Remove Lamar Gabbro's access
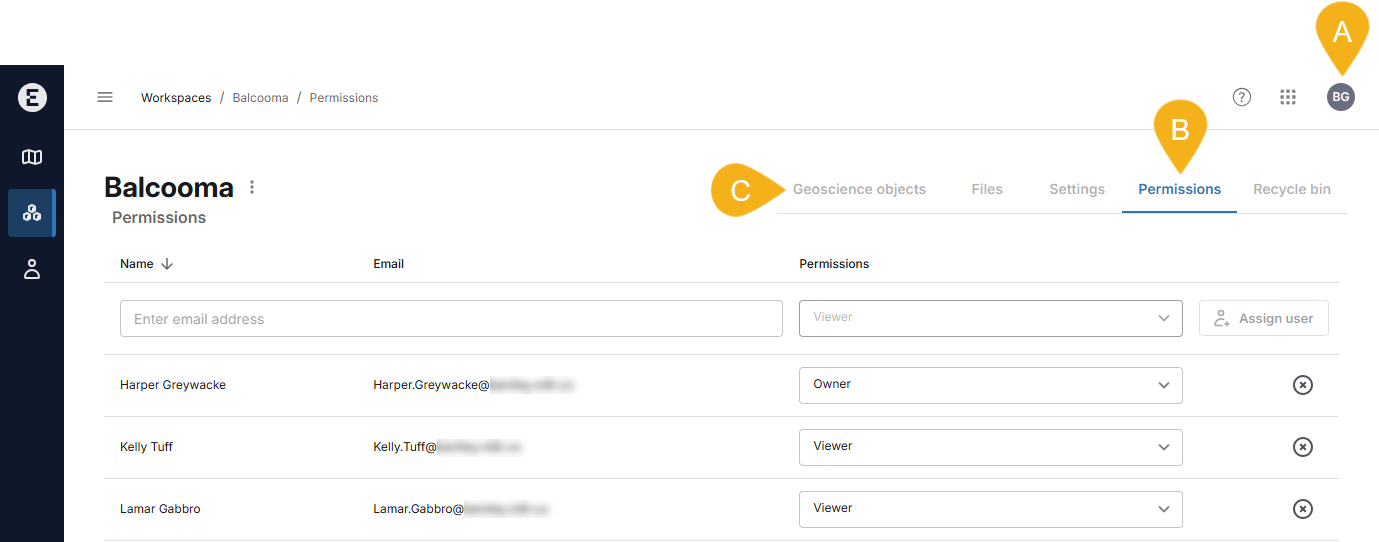The height and width of the screenshot is (542, 1379). click(1302, 509)
